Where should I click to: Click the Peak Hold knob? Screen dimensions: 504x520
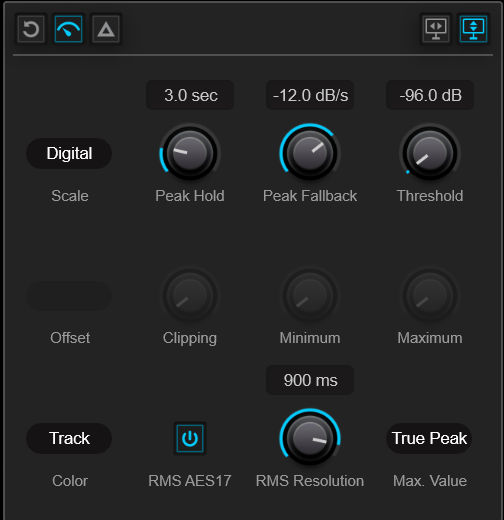click(x=190, y=154)
